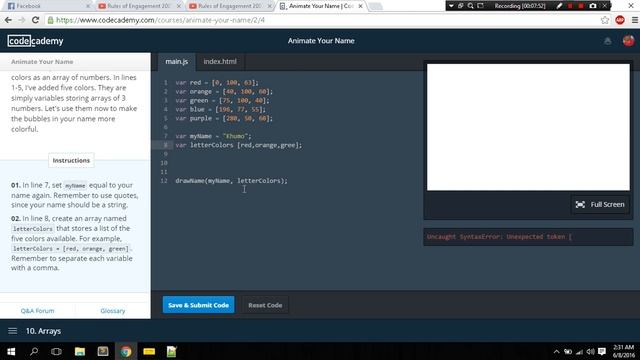Click the browser forward arrow
Image resolution: width=640 pixels, height=360 pixels.
click(x=22, y=20)
